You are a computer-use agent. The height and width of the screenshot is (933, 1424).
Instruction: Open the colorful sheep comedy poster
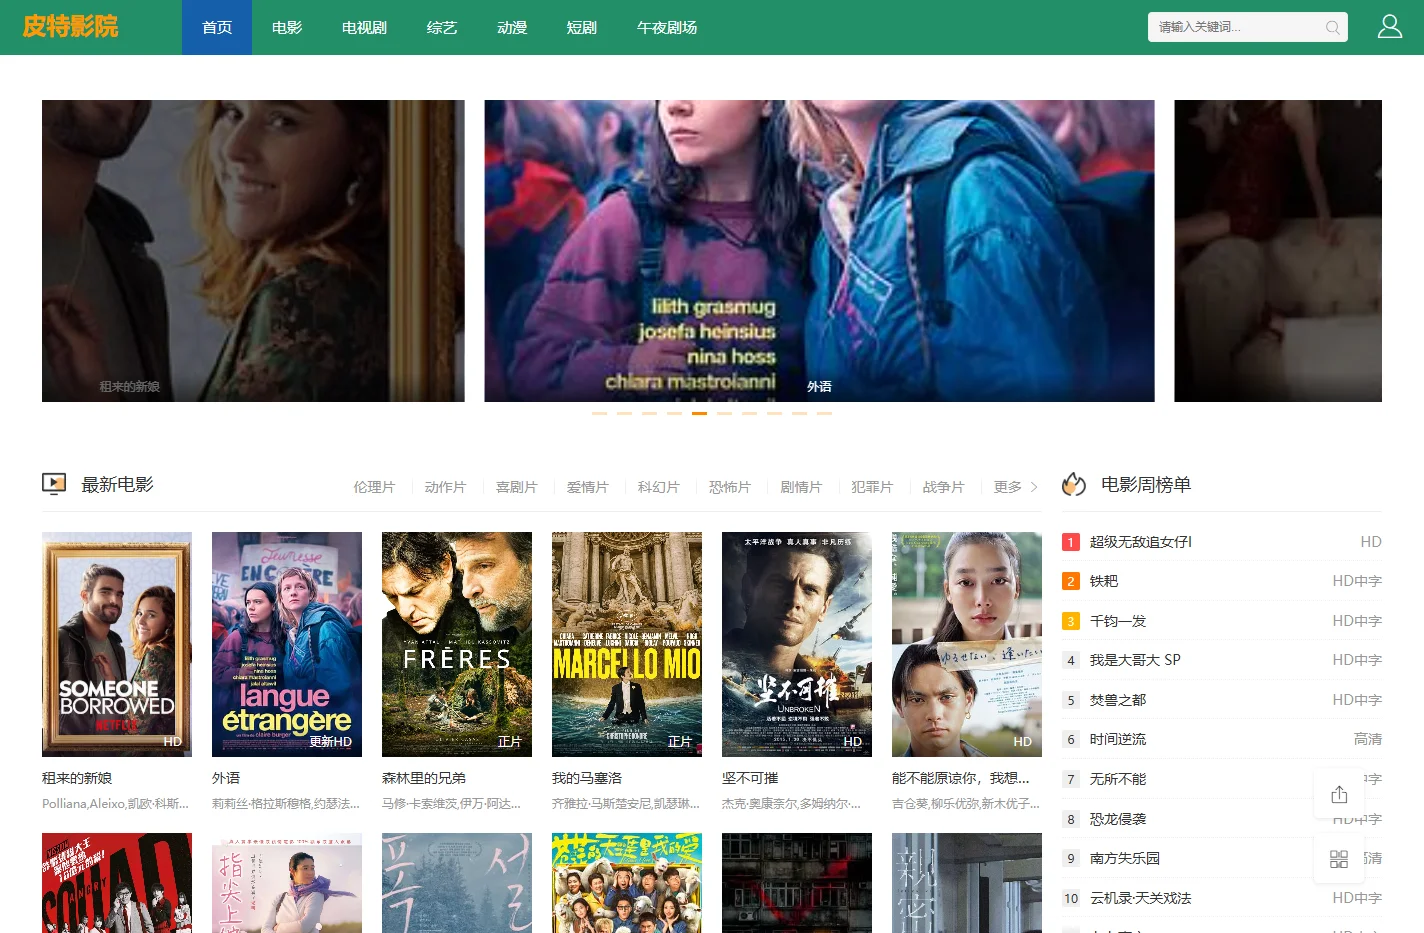[x=627, y=883]
